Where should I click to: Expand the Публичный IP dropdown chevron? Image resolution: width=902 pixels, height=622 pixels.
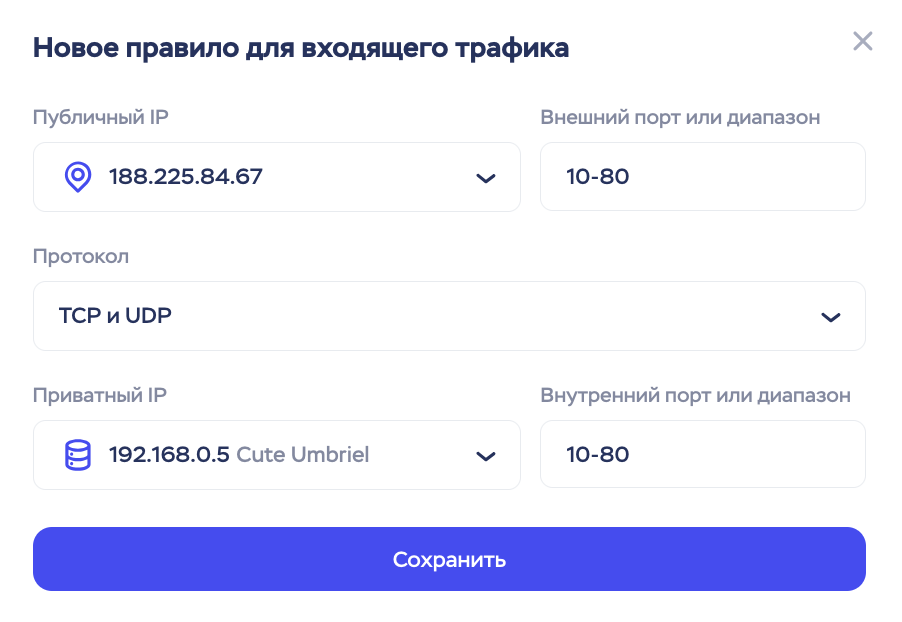(486, 178)
